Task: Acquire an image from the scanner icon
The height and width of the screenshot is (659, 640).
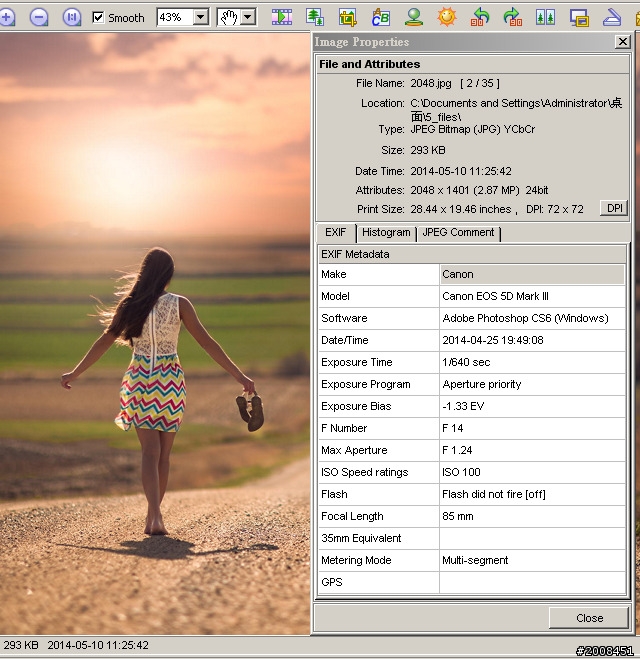Action: pyautogui.click(x=611, y=17)
